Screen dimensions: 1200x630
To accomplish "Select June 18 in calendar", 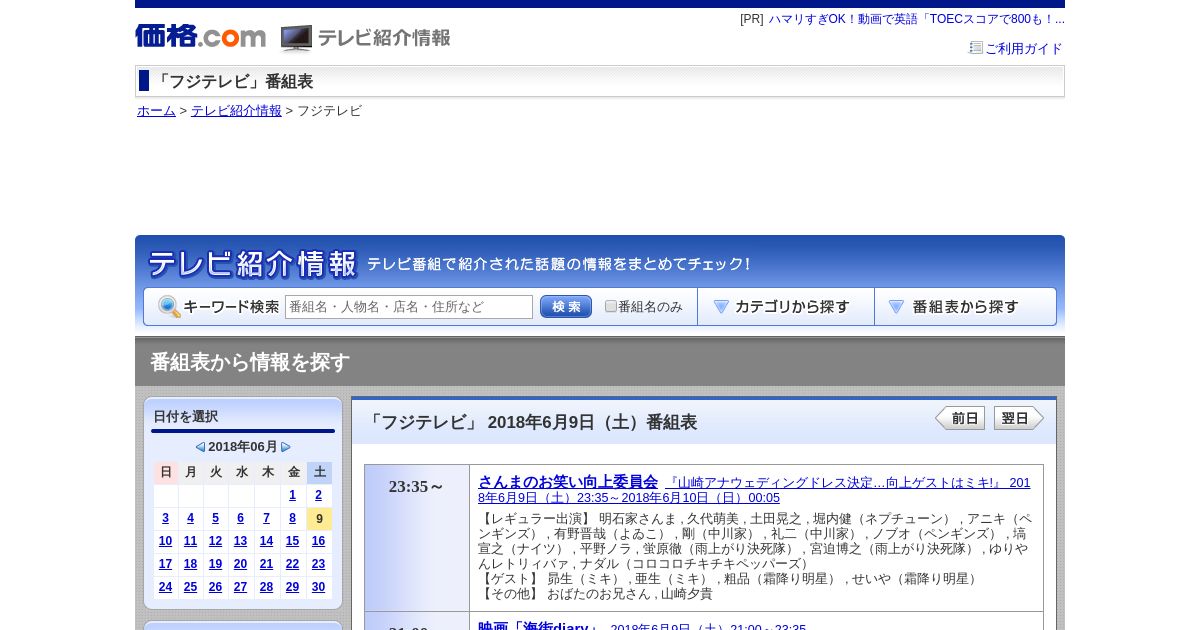I will click(190, 564).
